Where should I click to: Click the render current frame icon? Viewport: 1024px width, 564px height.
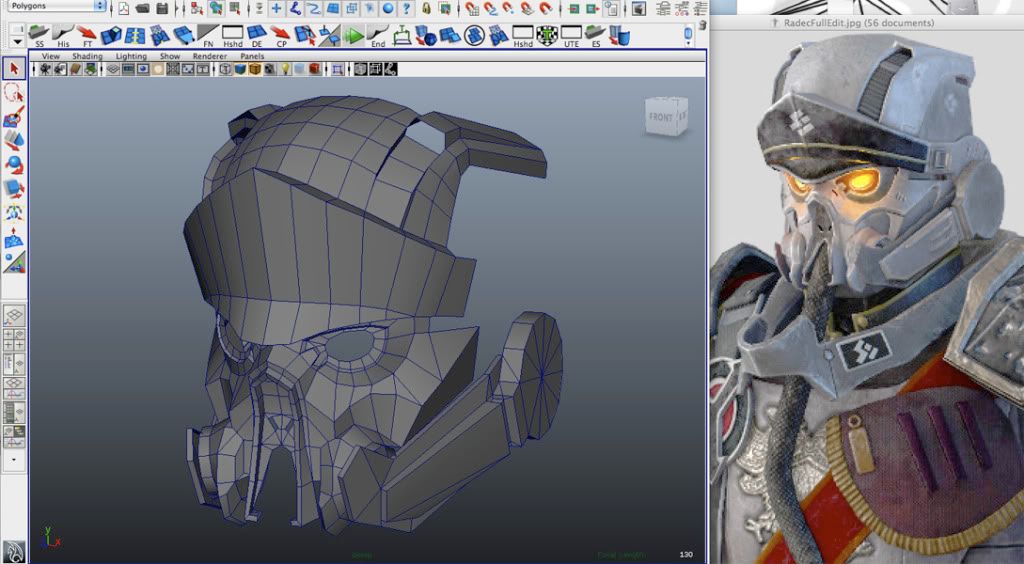click(x=639, y=8)
